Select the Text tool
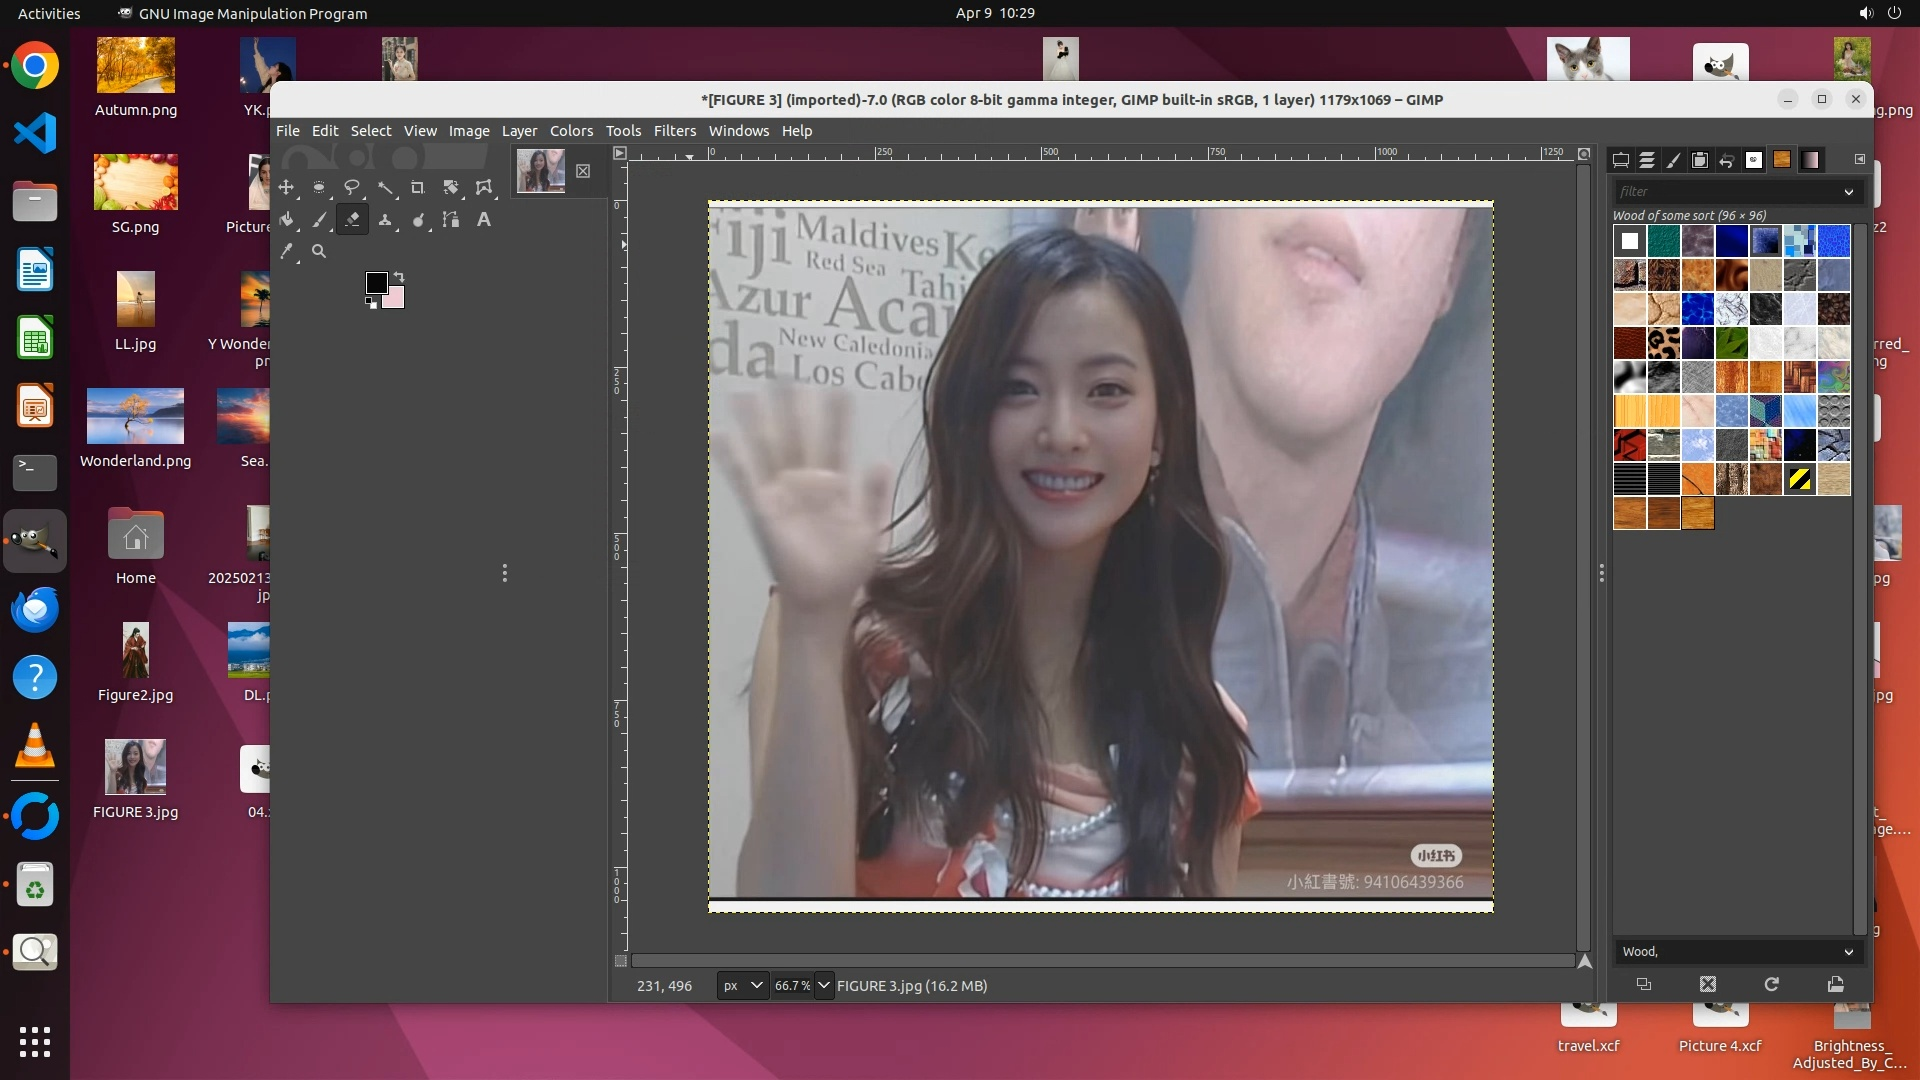The width and height of the screenshot is (1920, 1080). 484,220
